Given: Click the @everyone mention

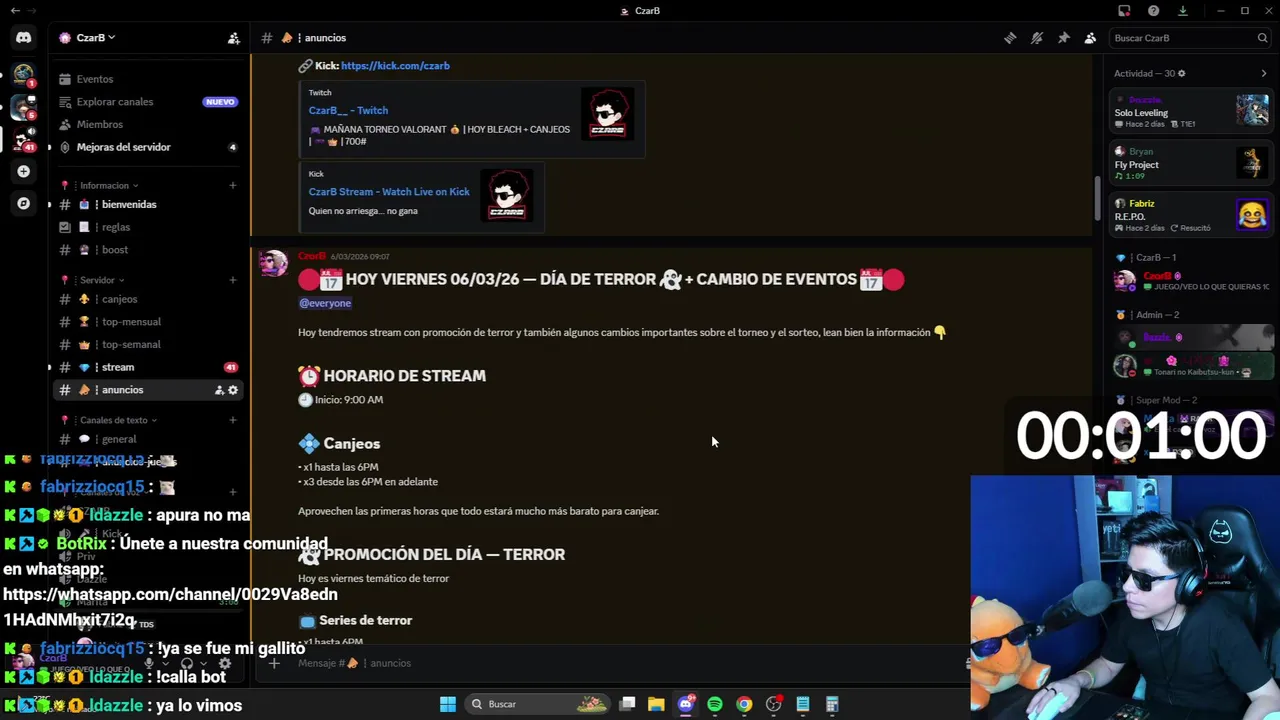Looking at the screenshot, I should 325,303.
